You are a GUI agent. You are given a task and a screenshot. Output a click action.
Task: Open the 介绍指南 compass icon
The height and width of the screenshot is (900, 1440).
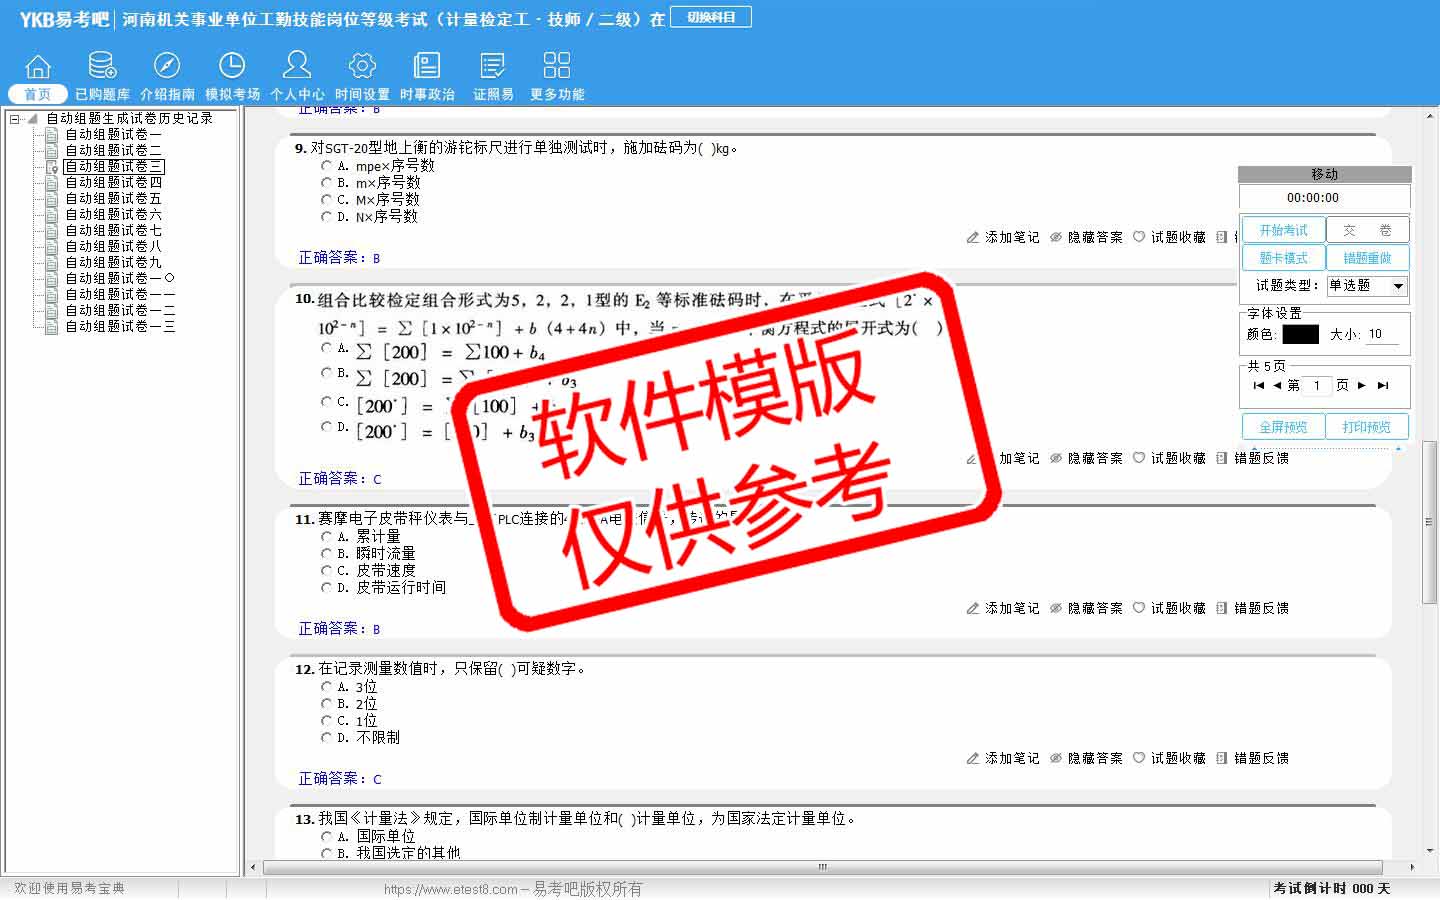tap(167, 66)
